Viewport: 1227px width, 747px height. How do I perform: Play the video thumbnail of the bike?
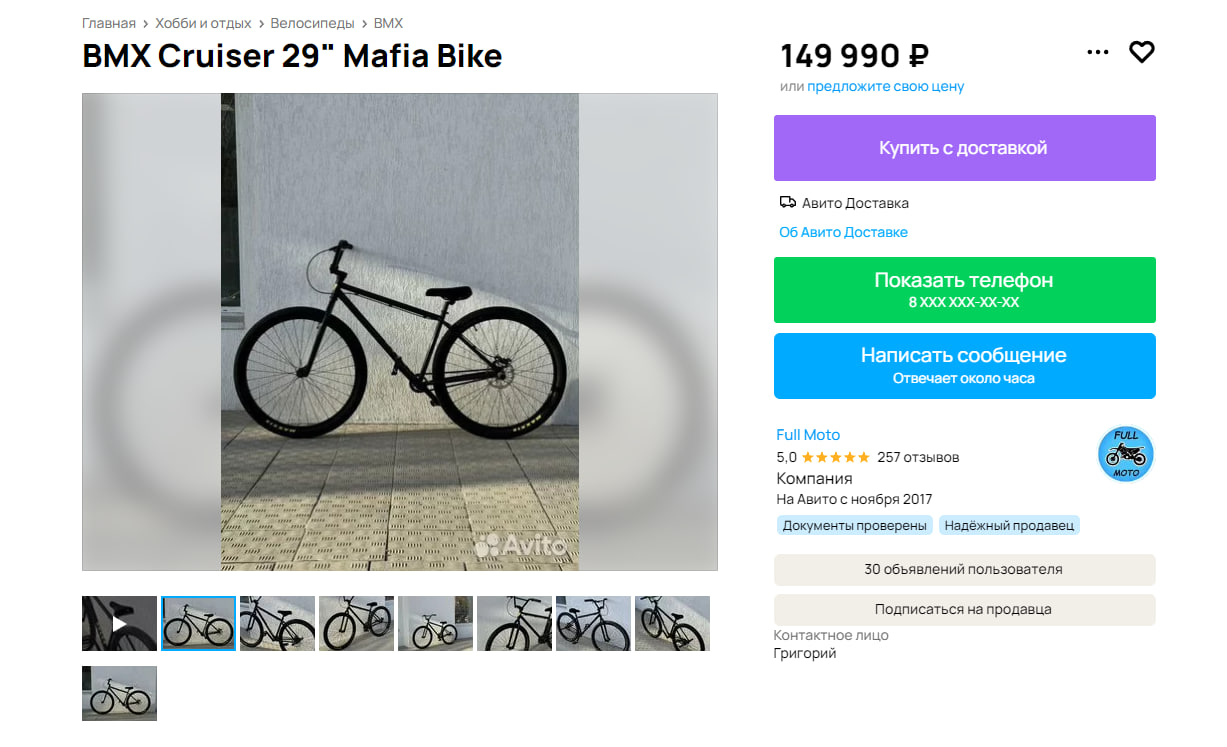tap(119, 624)
